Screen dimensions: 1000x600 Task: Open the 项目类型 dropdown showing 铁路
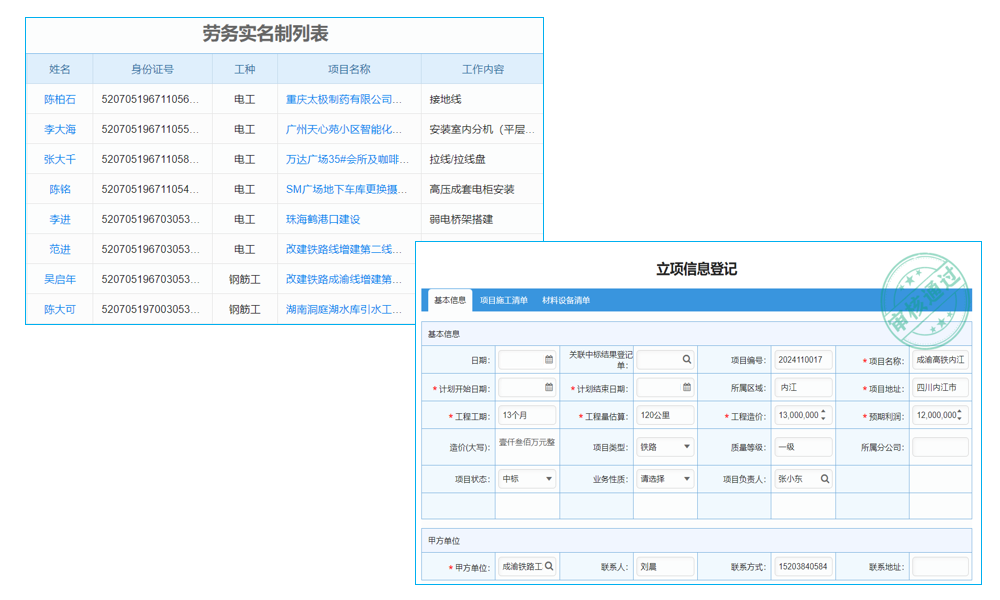pos(688,444)
